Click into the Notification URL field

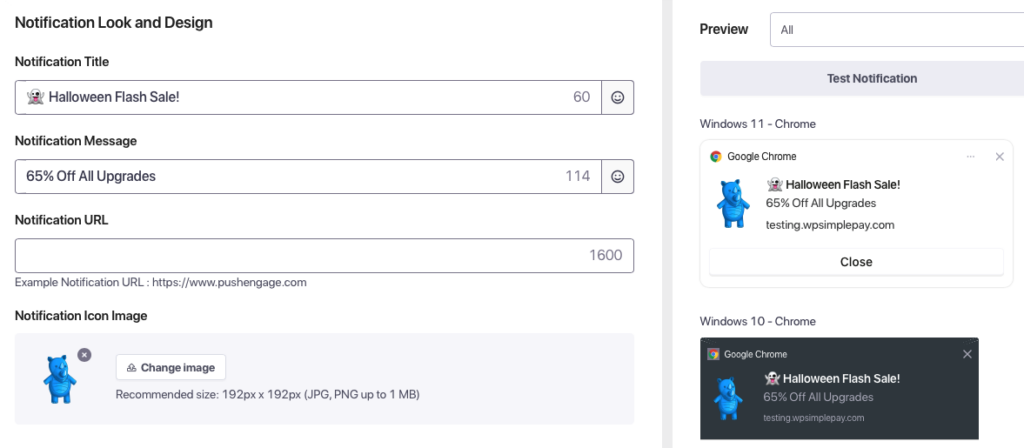(300, 255)
